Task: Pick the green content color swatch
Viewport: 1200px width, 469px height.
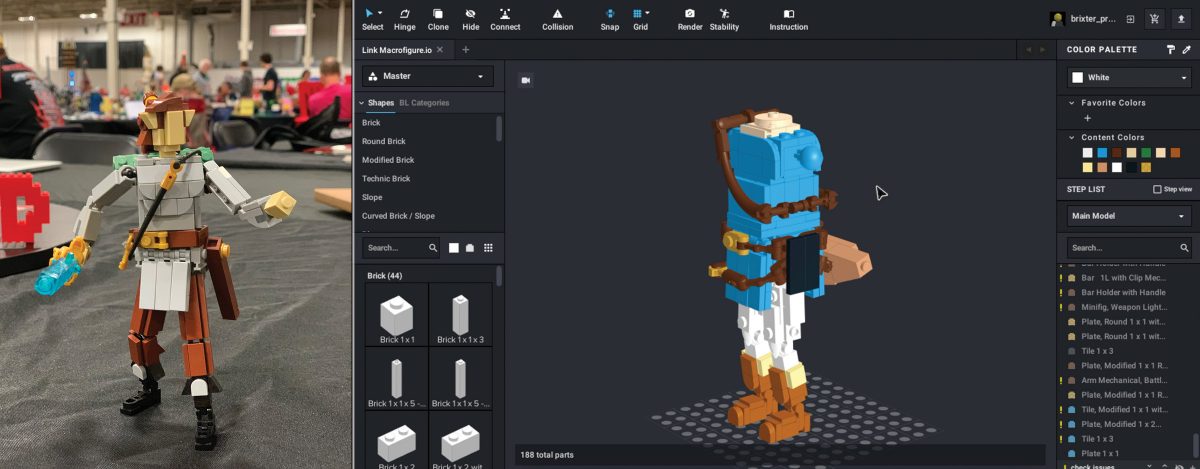Action: pos(1146,153)
